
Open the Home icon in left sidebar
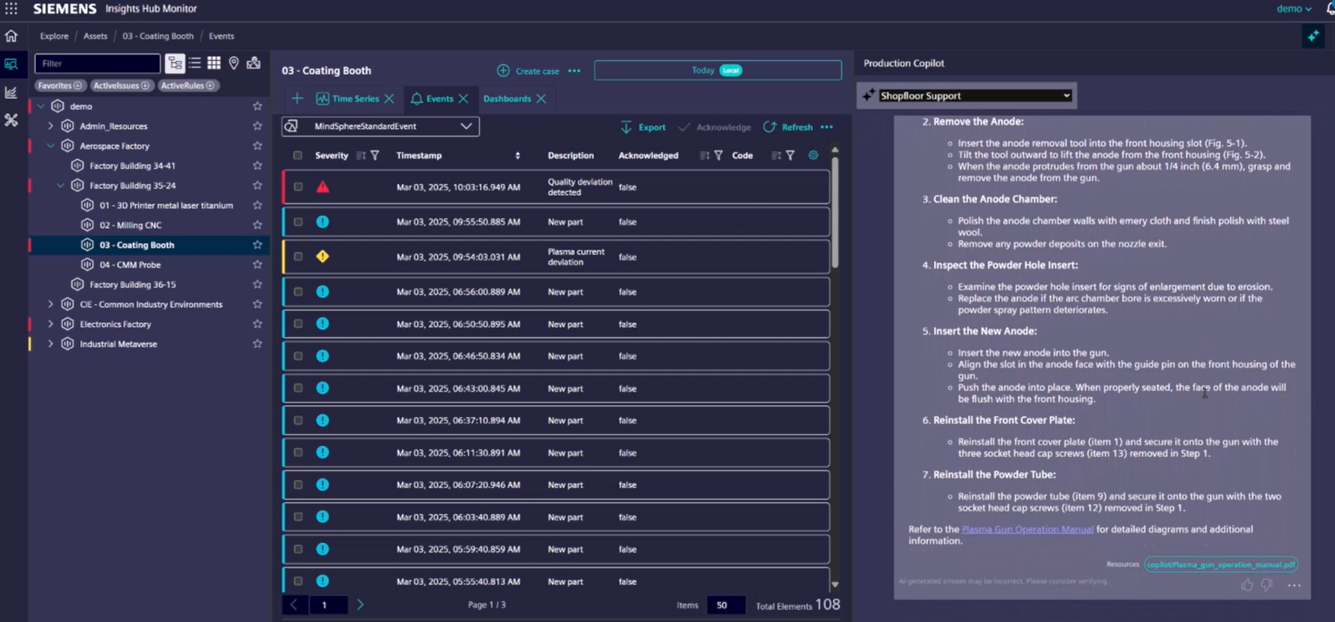tap(11, 36)
